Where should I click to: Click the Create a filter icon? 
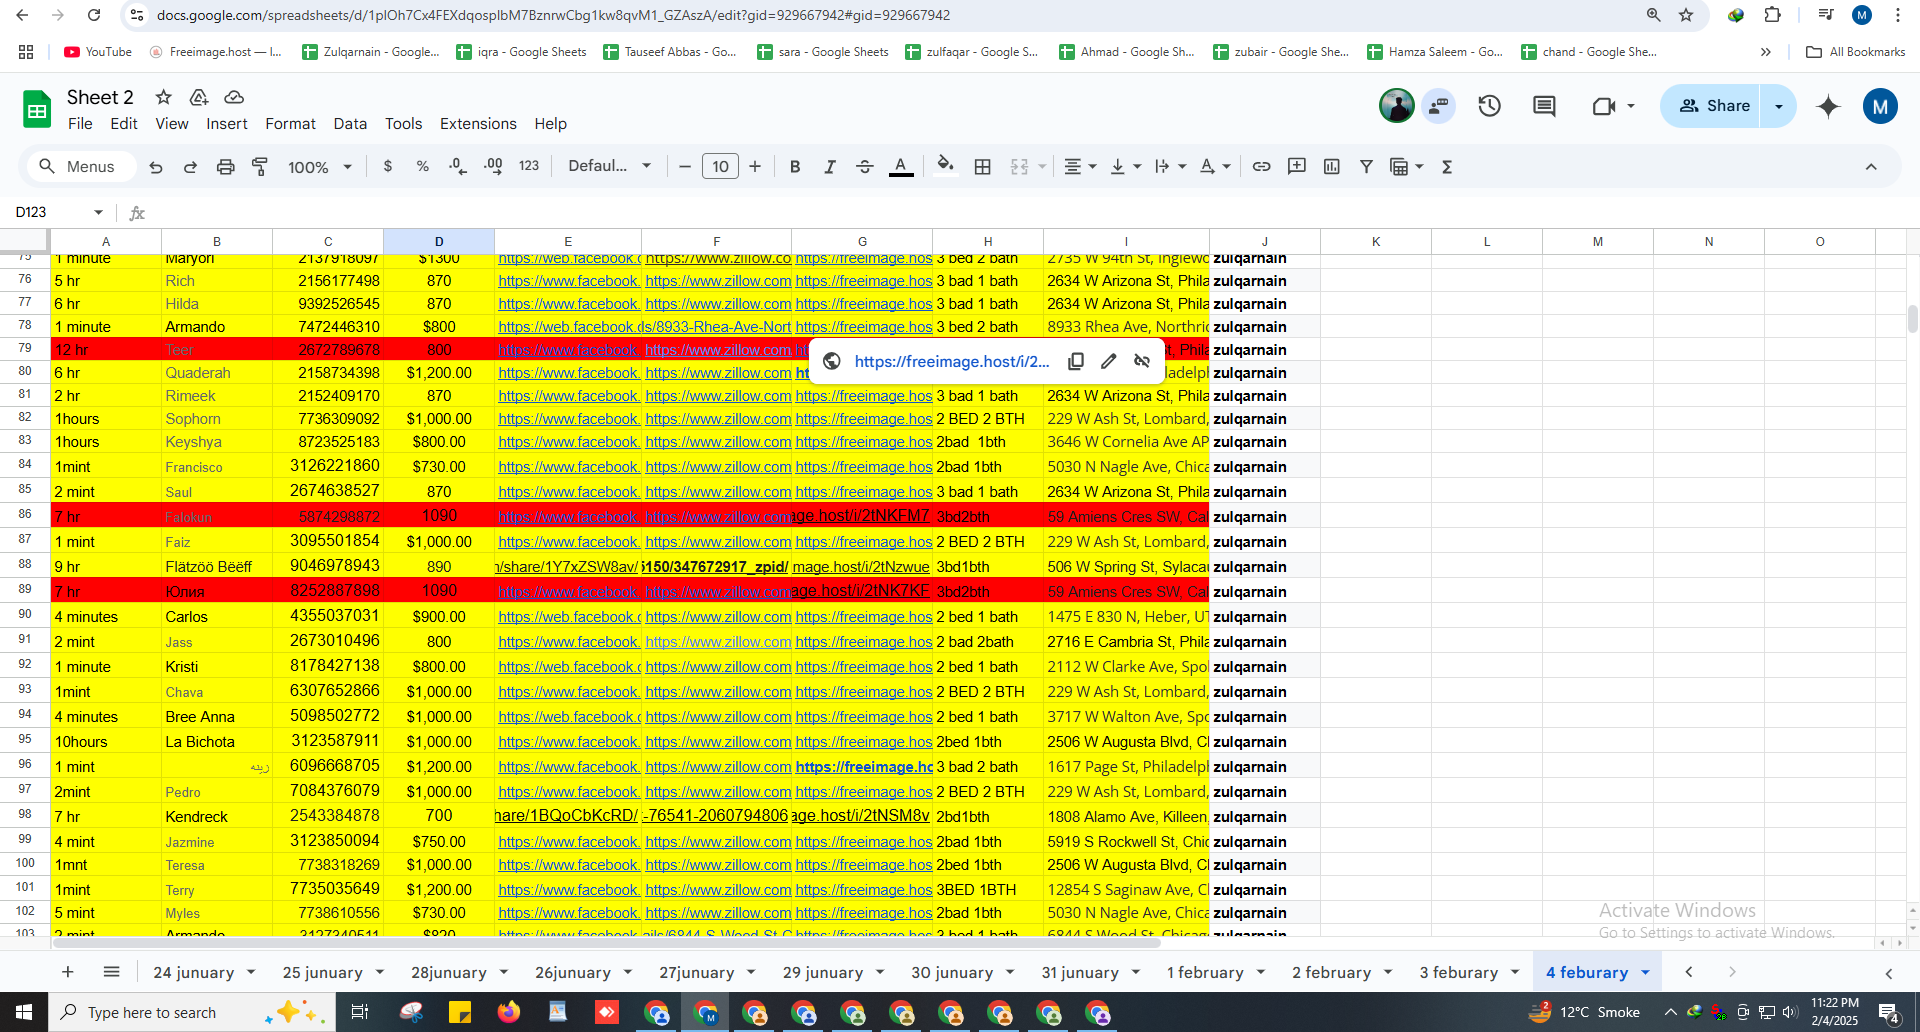tap(1366, 167)
